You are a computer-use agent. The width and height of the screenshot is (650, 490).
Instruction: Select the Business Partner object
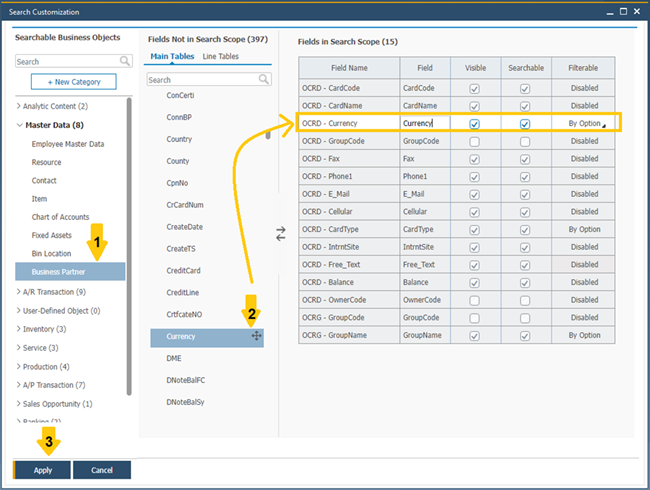70,272
